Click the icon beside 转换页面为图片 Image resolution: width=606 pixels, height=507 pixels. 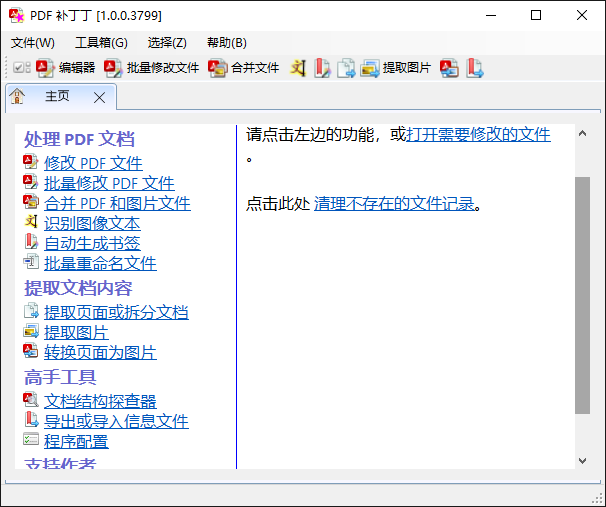pyautogui.click(x=31, y=350)
